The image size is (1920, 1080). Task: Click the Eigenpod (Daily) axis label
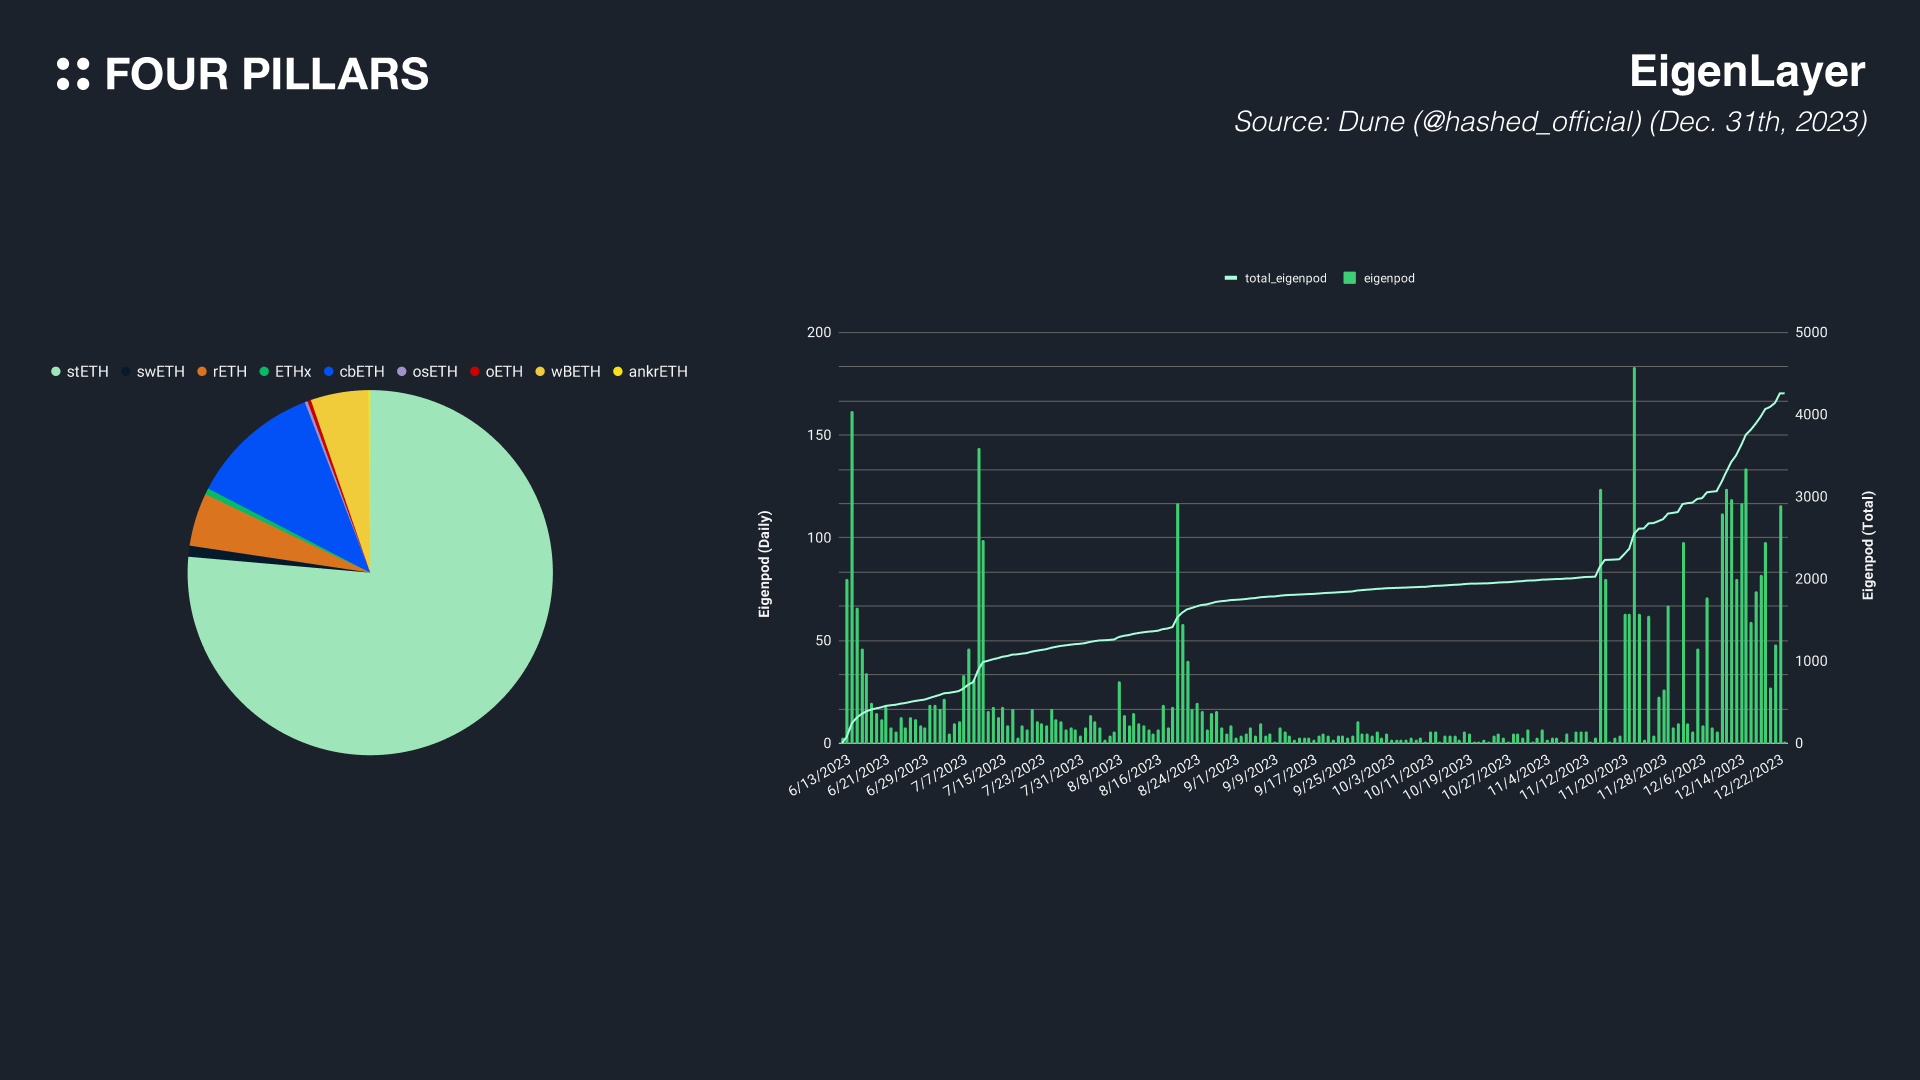click(765, 564)
